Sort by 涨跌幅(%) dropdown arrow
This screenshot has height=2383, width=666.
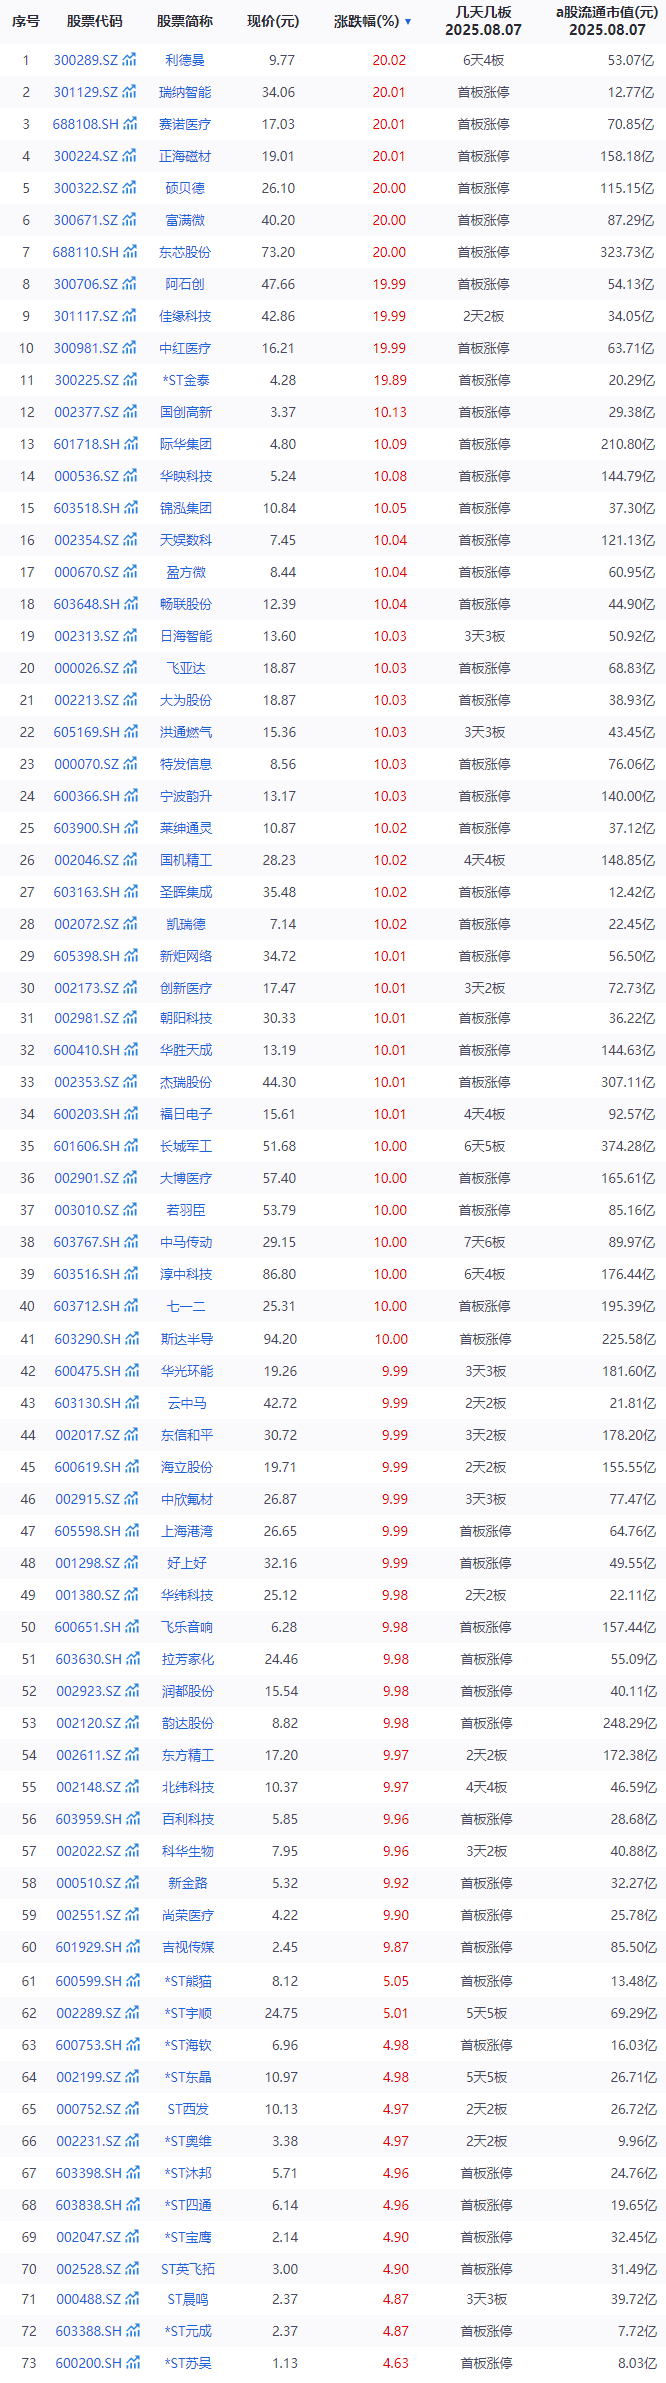[x=408, y=22]
